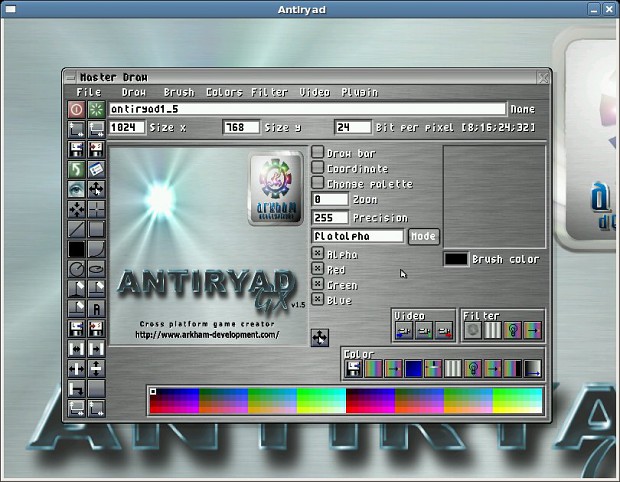Select the text tool marked A
The image size is (620, 482).
(96, 309)
